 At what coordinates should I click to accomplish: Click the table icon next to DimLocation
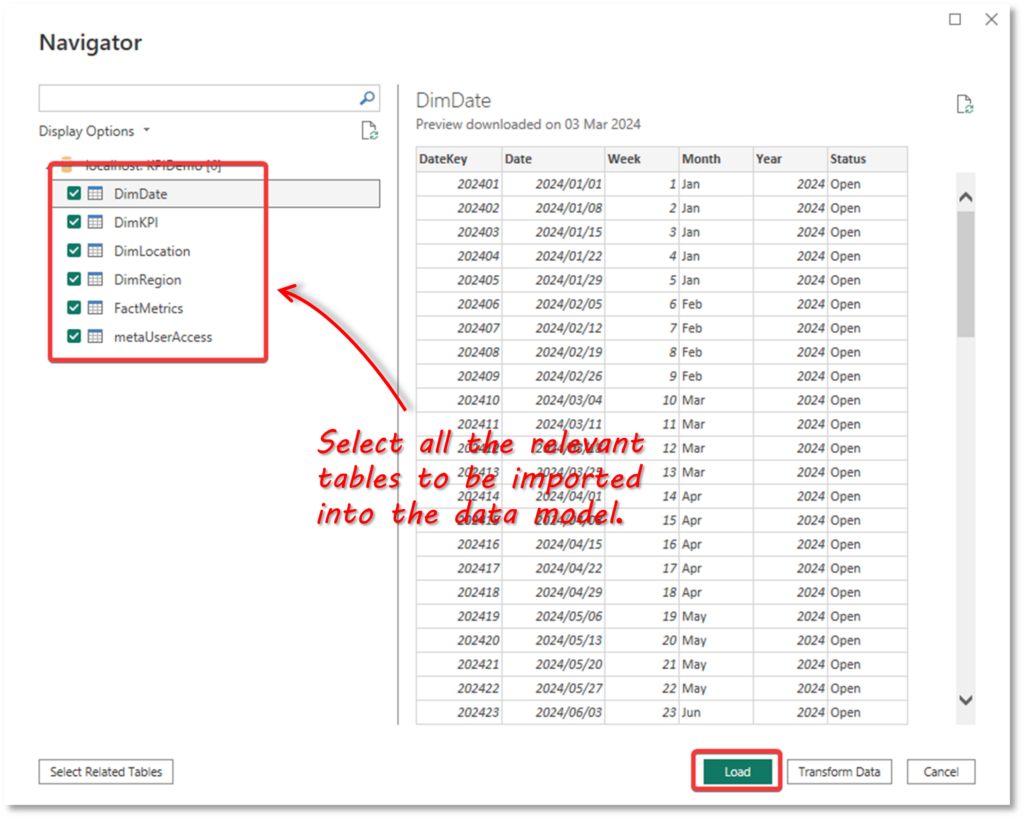(x=94, y=251)
